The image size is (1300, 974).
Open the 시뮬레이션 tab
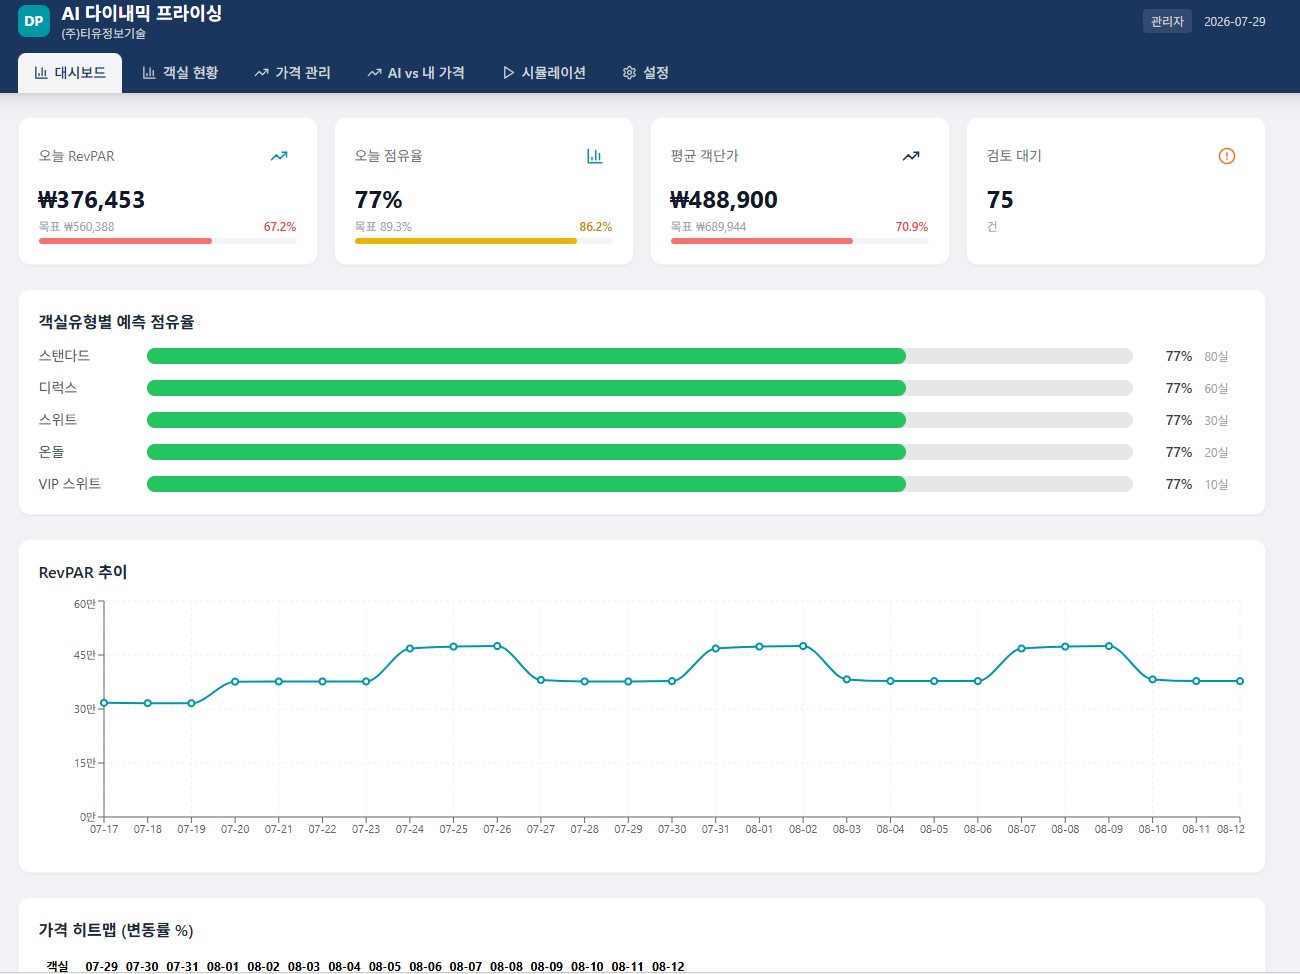tap(544, 73)
